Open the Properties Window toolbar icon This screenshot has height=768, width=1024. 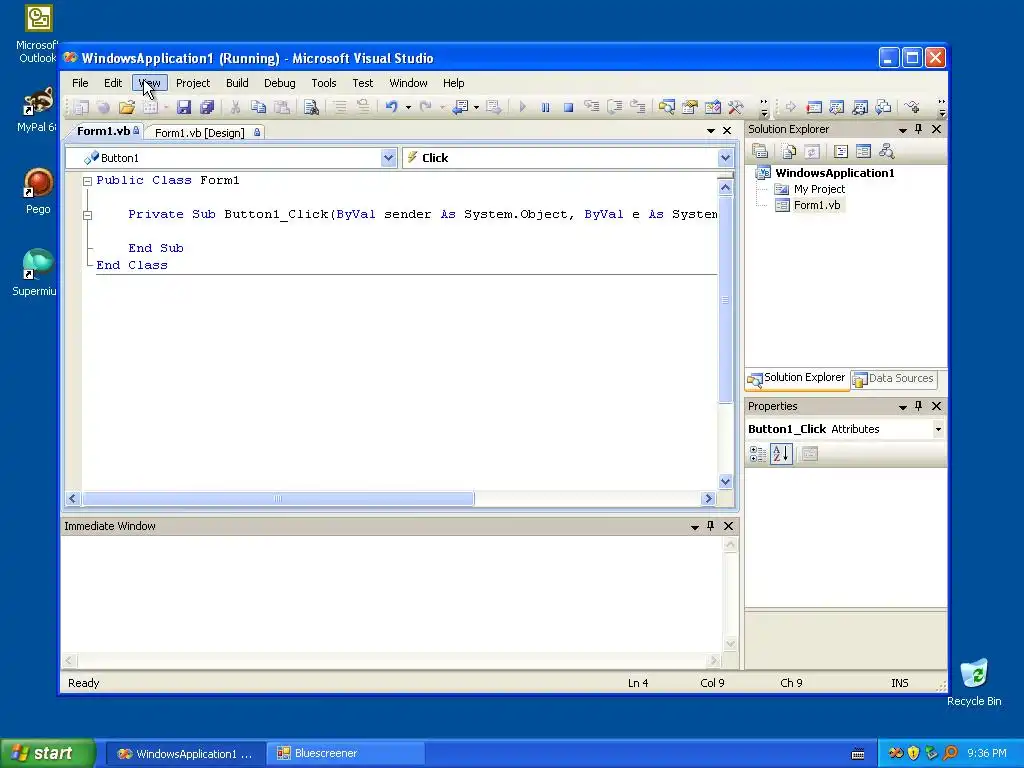click(690, 106)
